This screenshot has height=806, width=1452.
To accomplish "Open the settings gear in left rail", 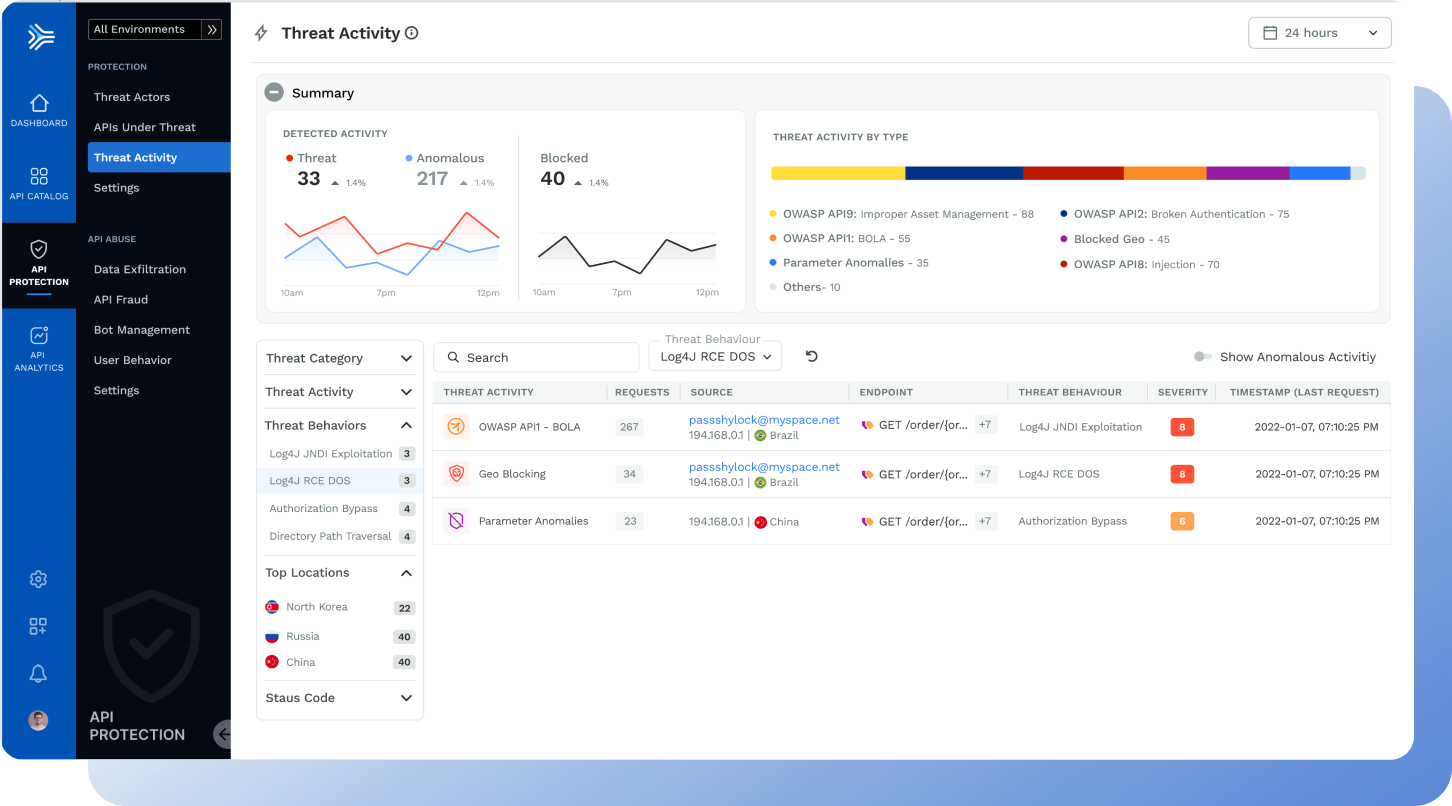I will [39, 579].
